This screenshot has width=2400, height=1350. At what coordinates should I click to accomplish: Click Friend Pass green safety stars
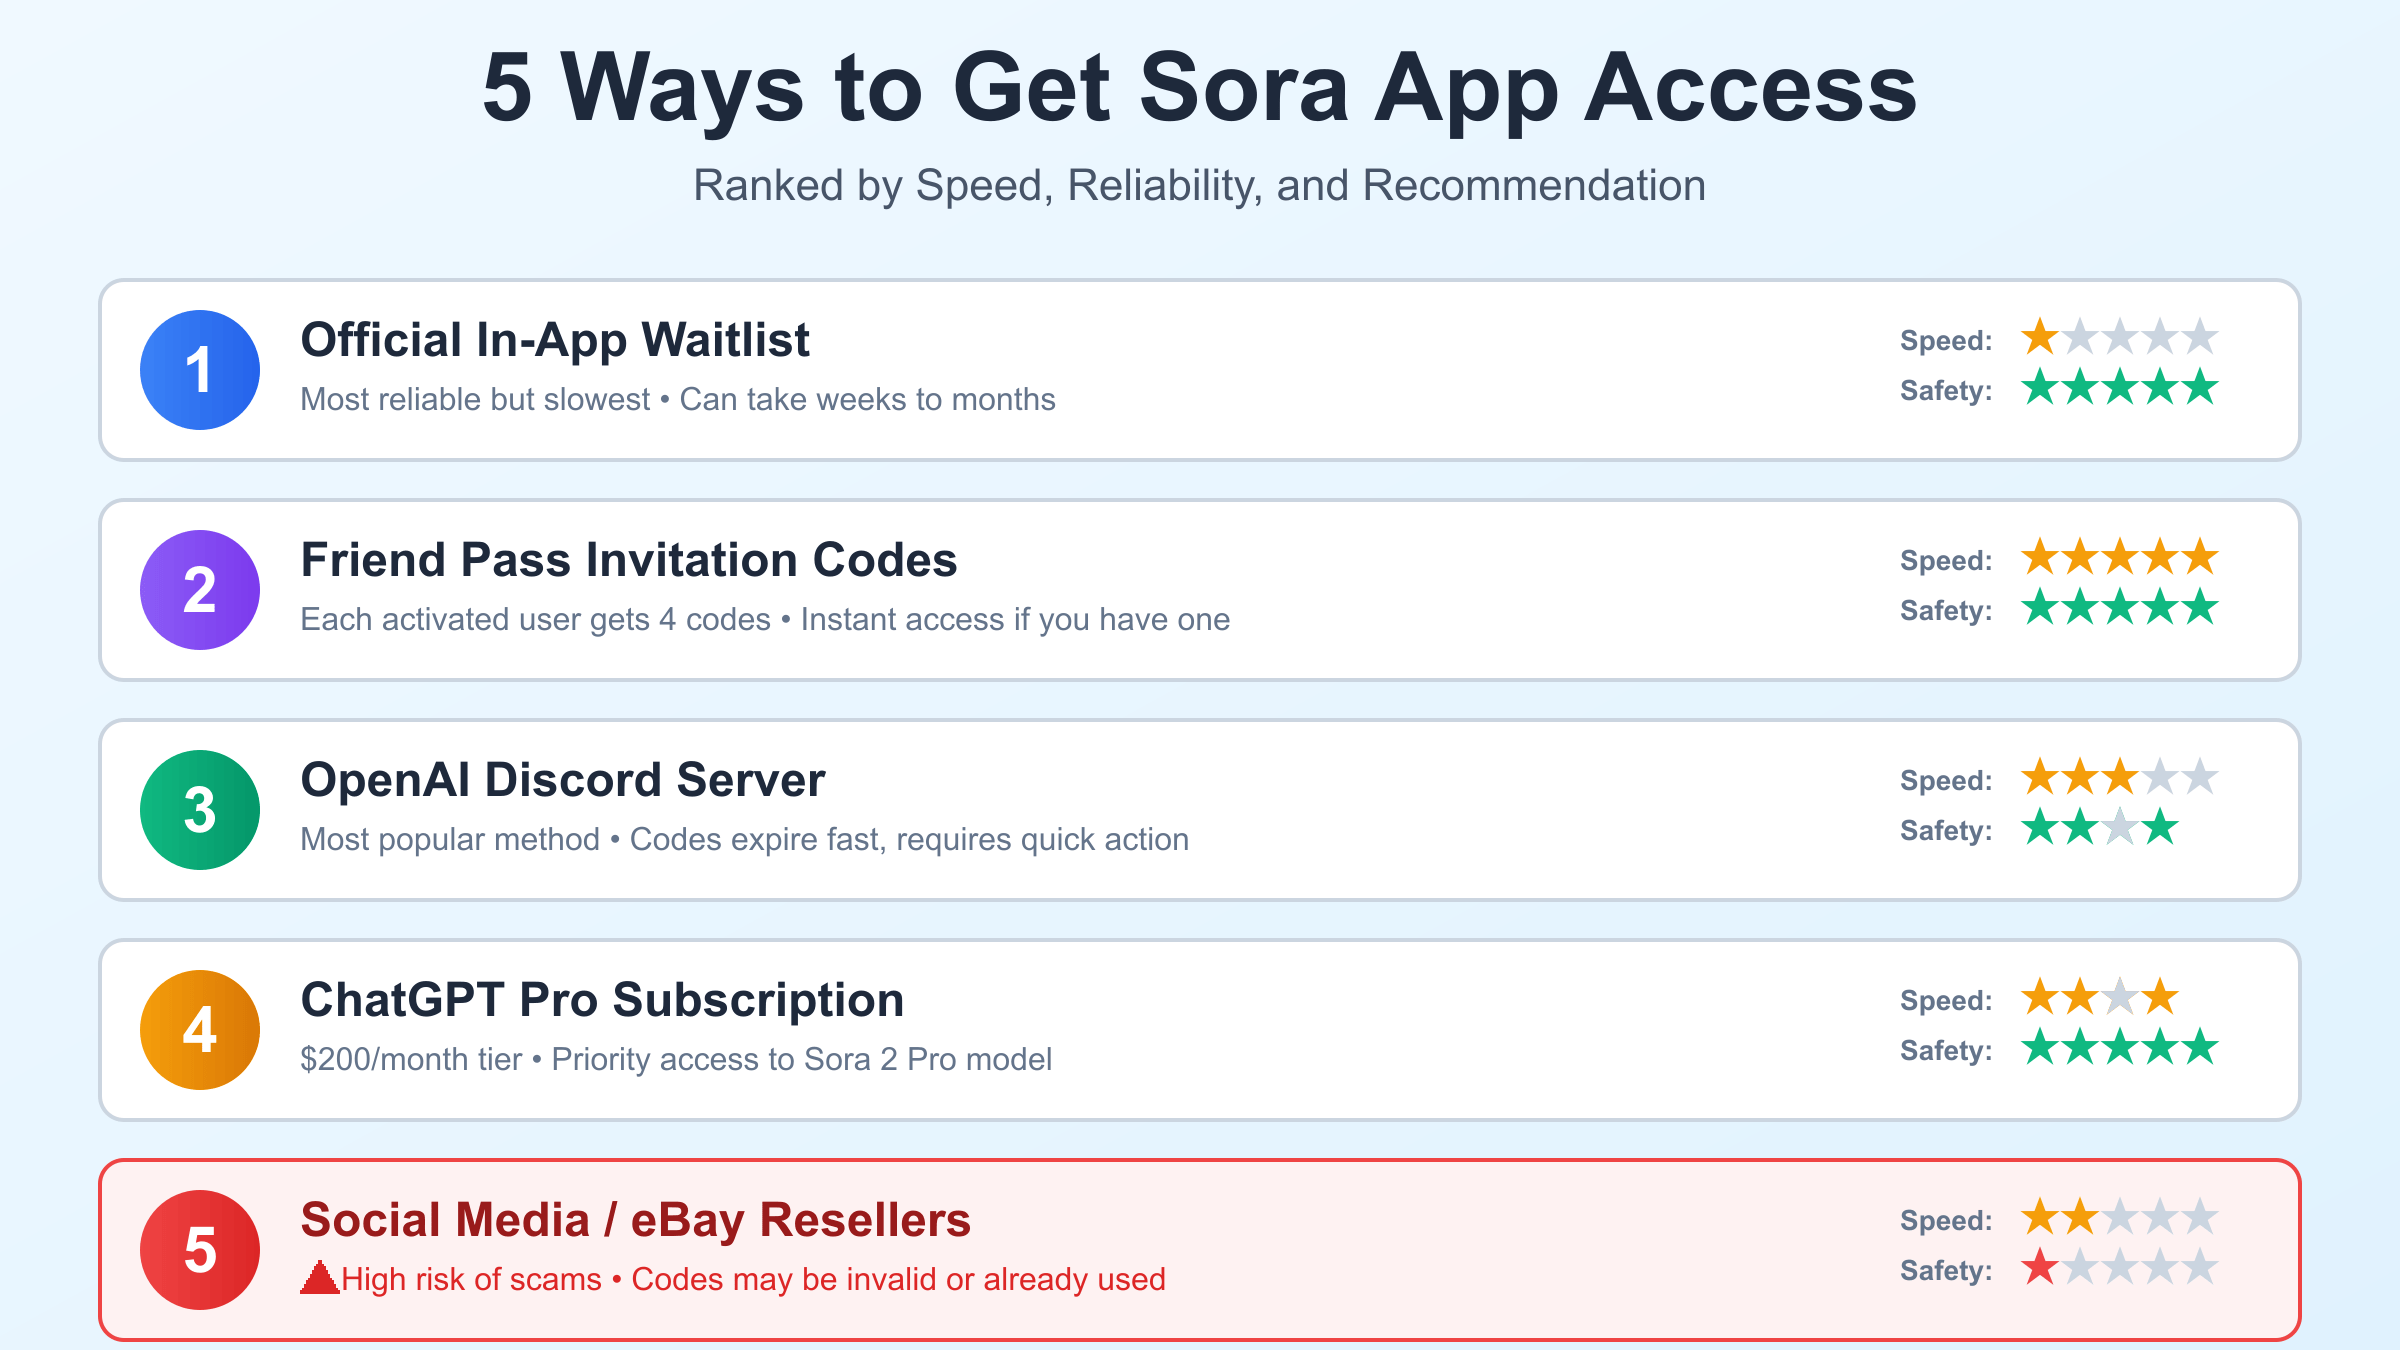[x=2119, y=608]
